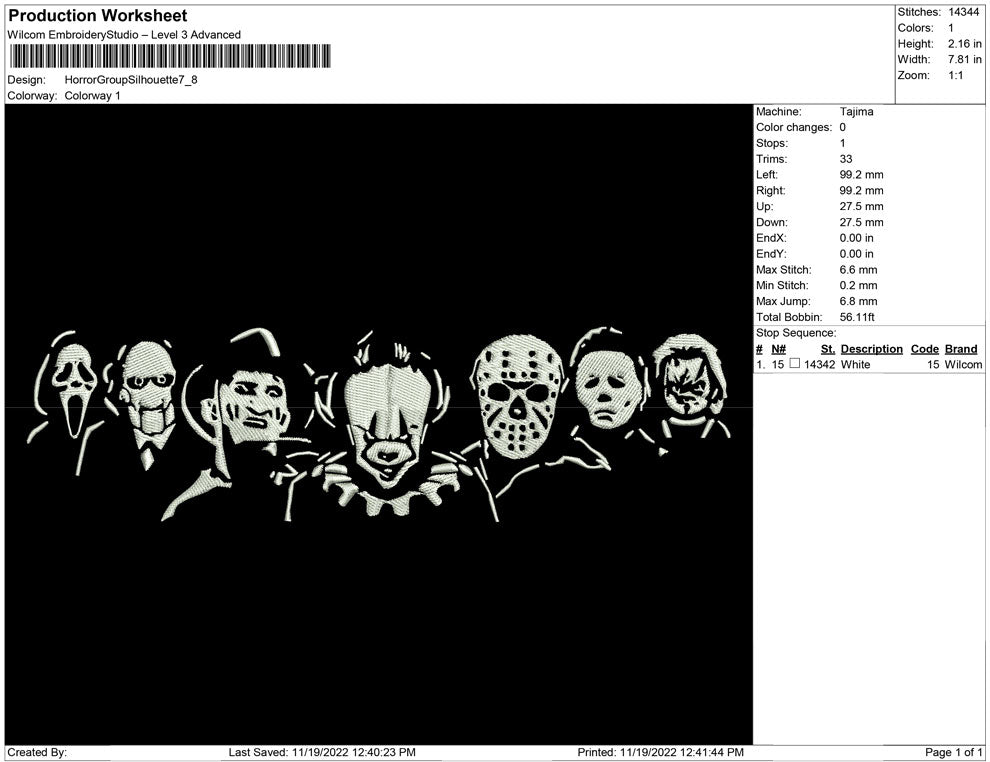Click the Stitches count 14344

tap(963, 12)
